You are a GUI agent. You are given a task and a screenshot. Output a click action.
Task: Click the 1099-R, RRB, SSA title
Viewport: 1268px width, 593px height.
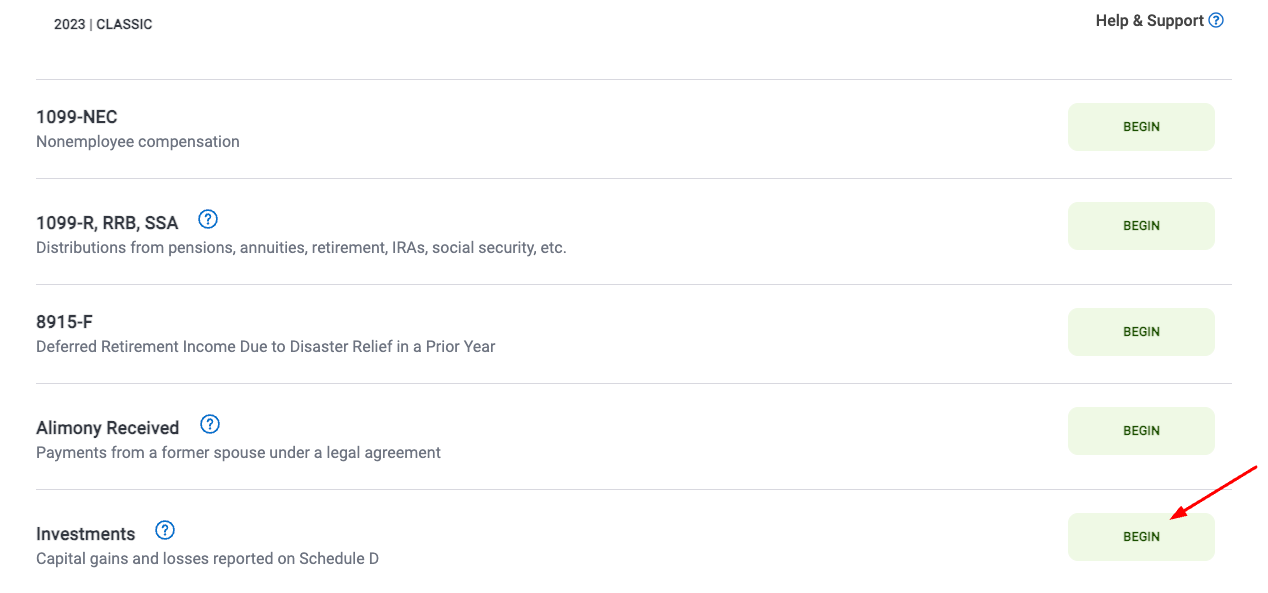(107, 223)
